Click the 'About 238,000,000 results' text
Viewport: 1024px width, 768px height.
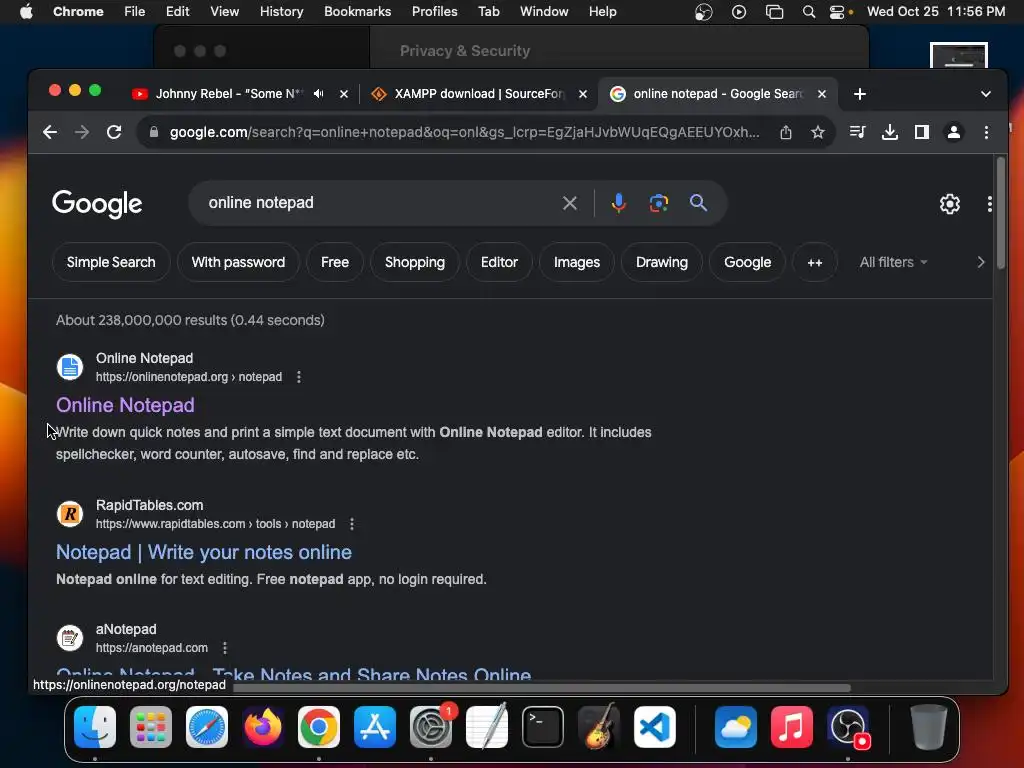tap(190, 321)
